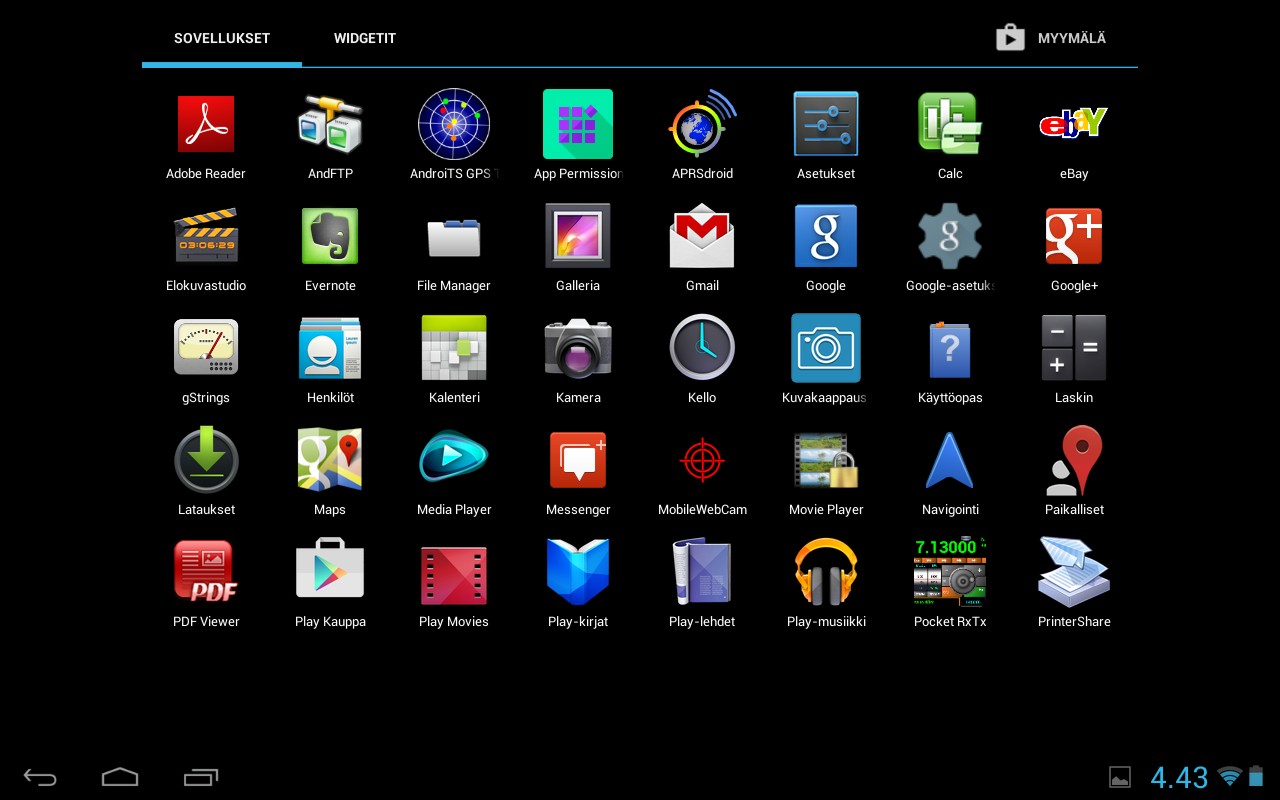Tap the Android home button
Viewport: 1280px width, 800px height.
[120, 777]
